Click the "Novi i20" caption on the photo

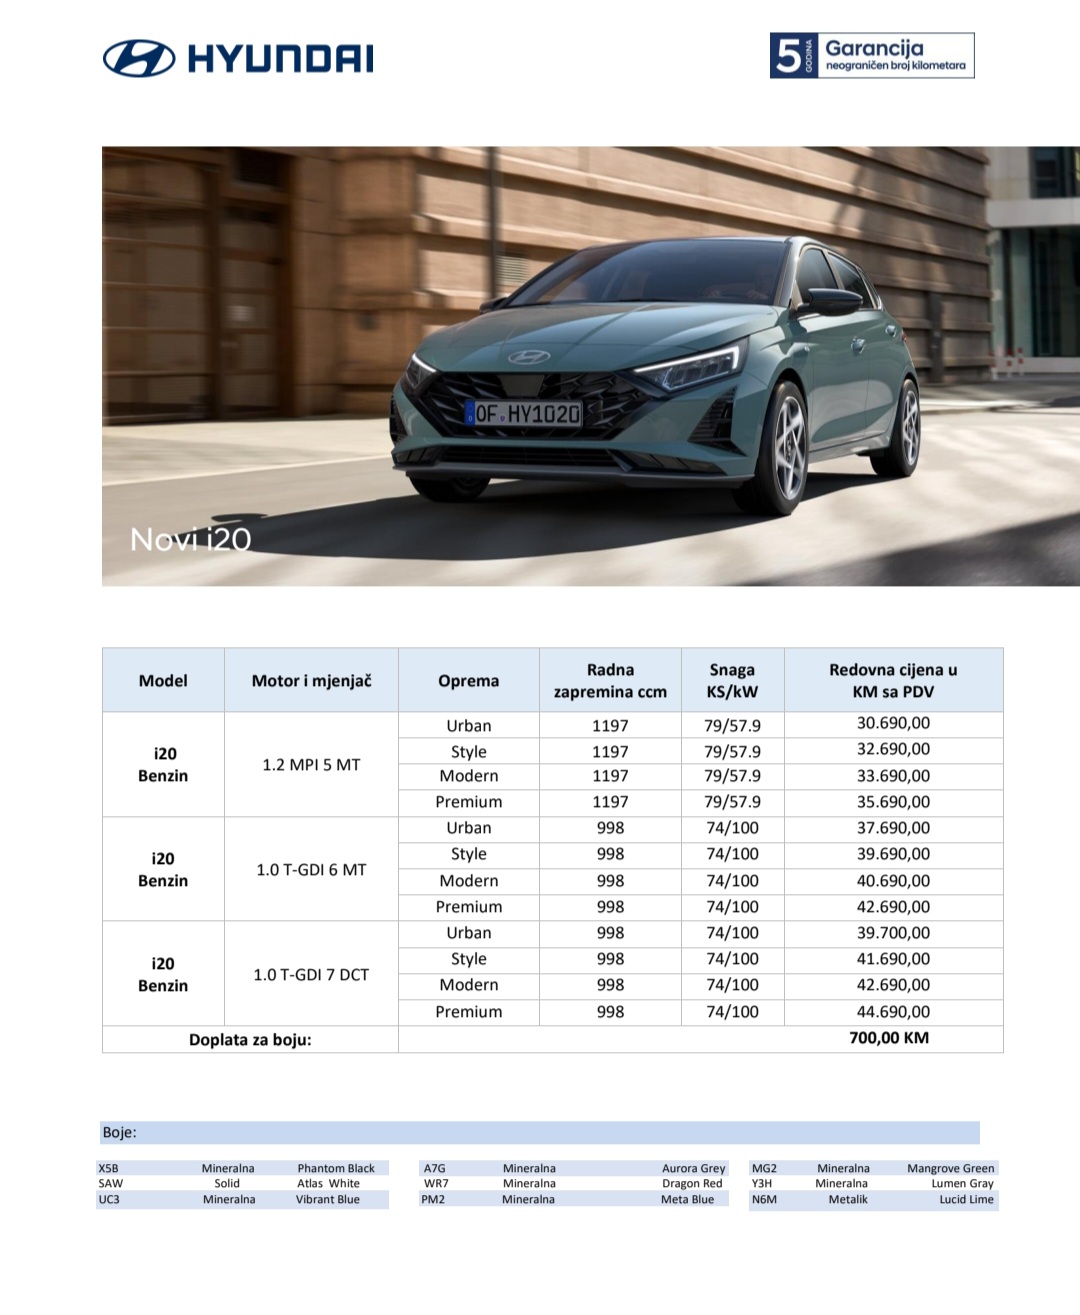(x=191, y=539)
